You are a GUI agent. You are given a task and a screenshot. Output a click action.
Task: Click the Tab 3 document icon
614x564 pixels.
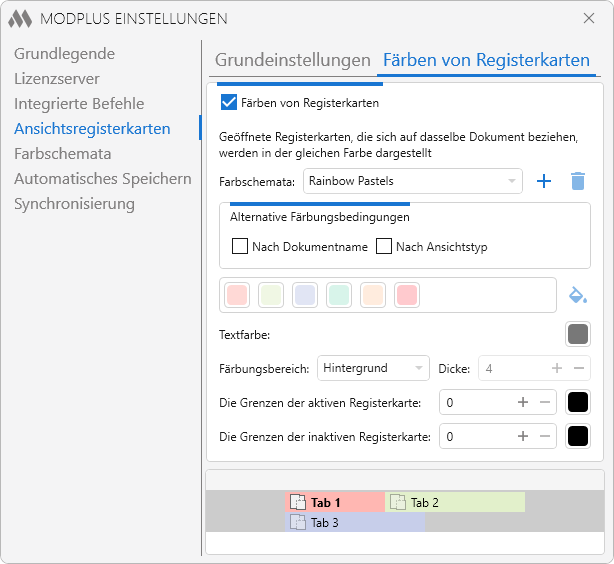tap(298, 522)
